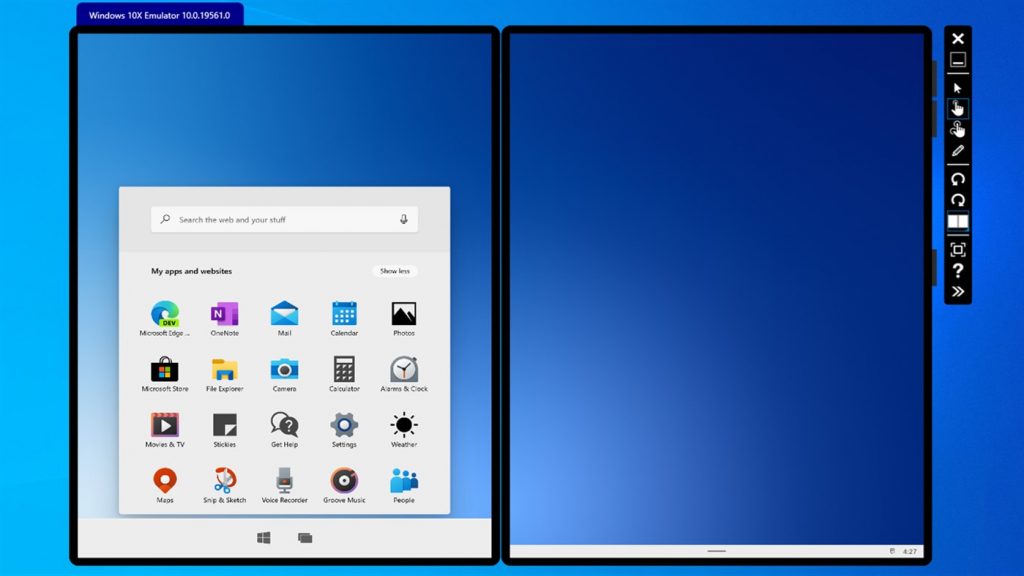Viewport: 1024px width, 576px height.
Task: Select the pen input tool
Action: 957,151
